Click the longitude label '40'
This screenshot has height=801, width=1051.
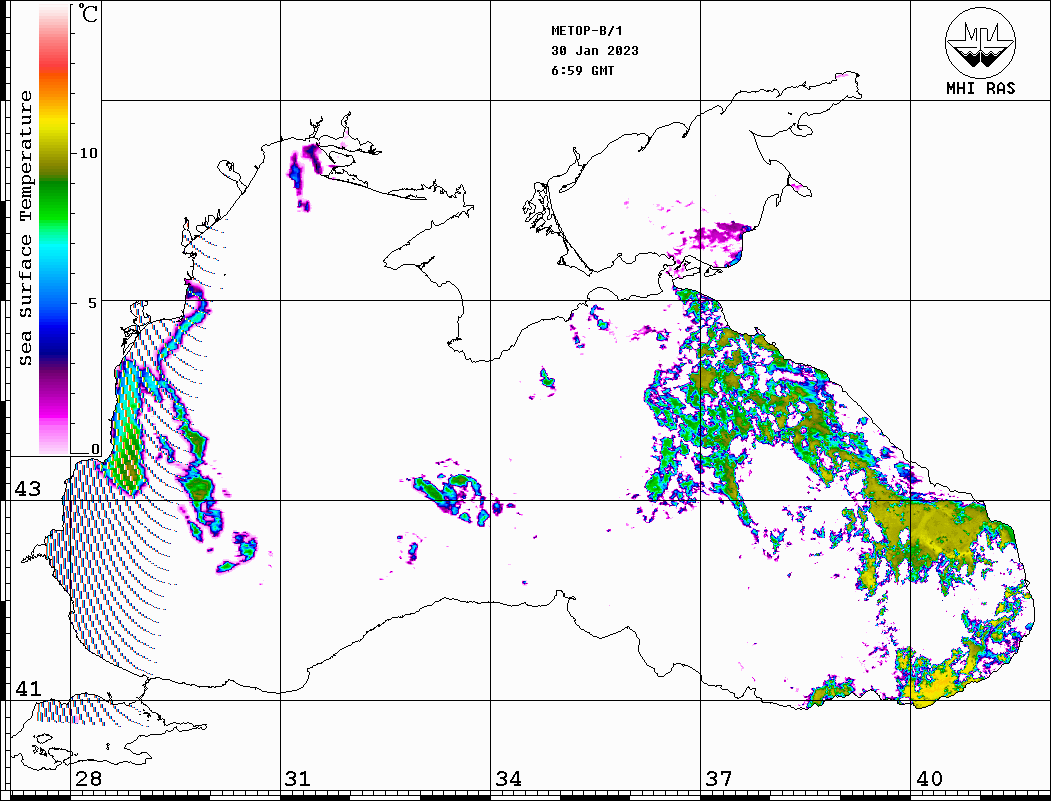pos(929,778)
